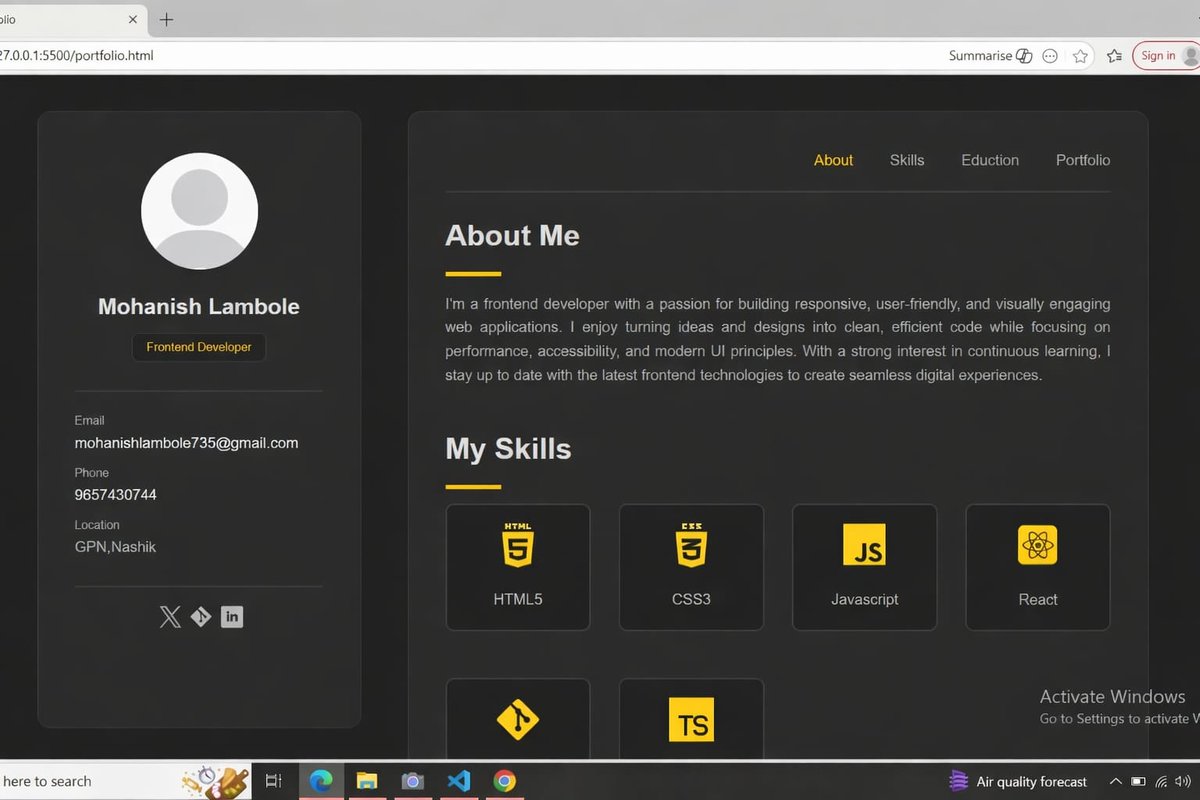The image size is (1200, 800).
Task: Click the battery icon in system tray
Action: point(1138,781)
